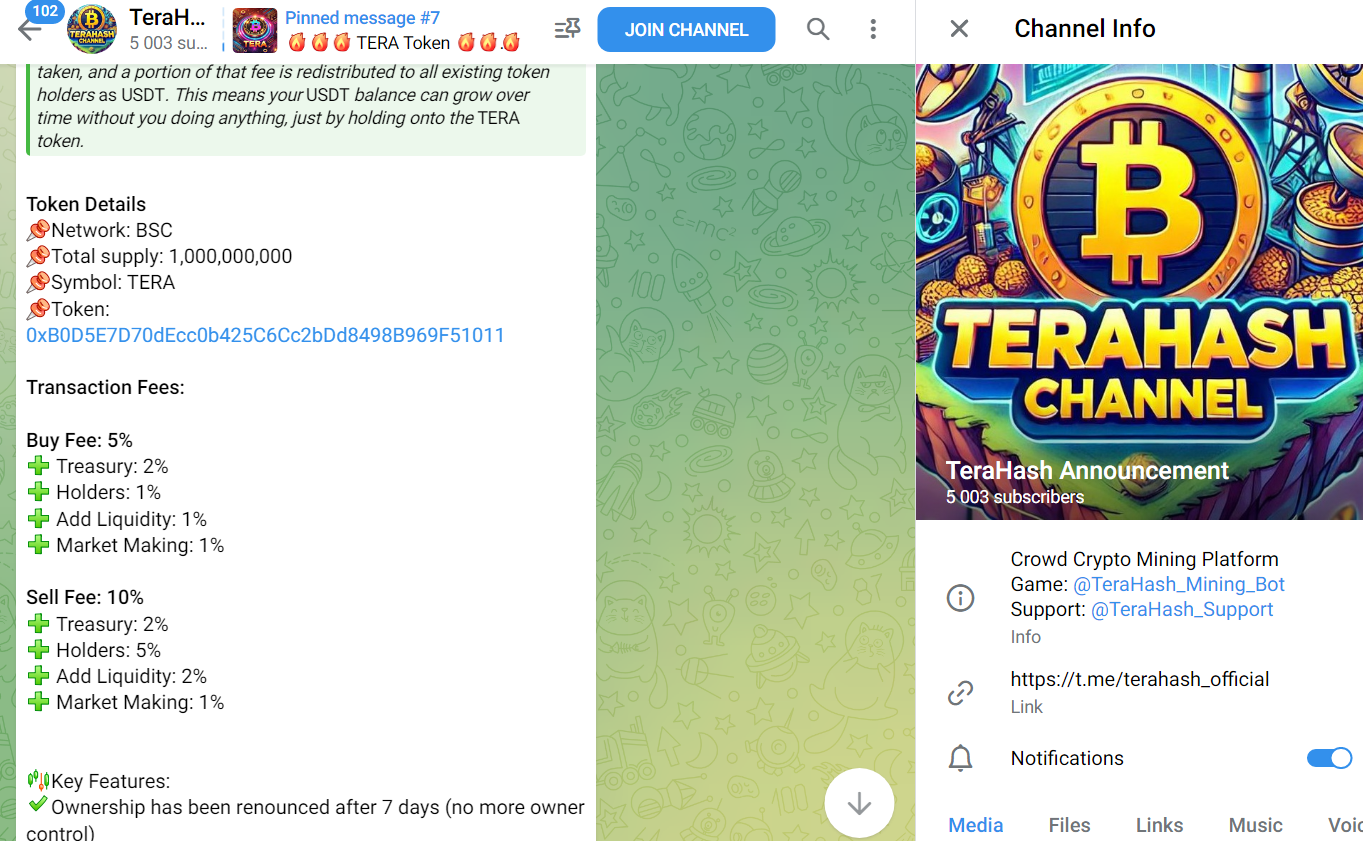This screenshot has width=1363, height=841.
Task: Click the info circle icon
Action: (960, 598)
